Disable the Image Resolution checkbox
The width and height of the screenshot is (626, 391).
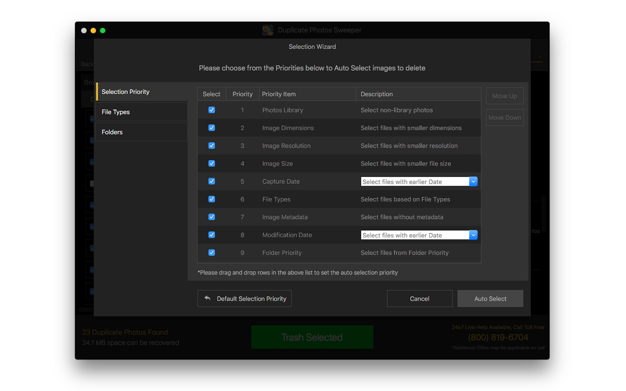coord(212,145)
